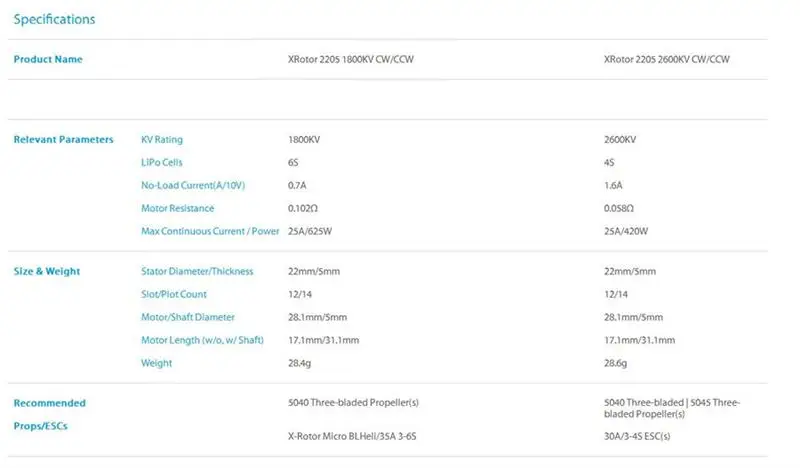
Task: Select the 2600KV rating value
Action: pyautogui.click(x=620, y=139)
